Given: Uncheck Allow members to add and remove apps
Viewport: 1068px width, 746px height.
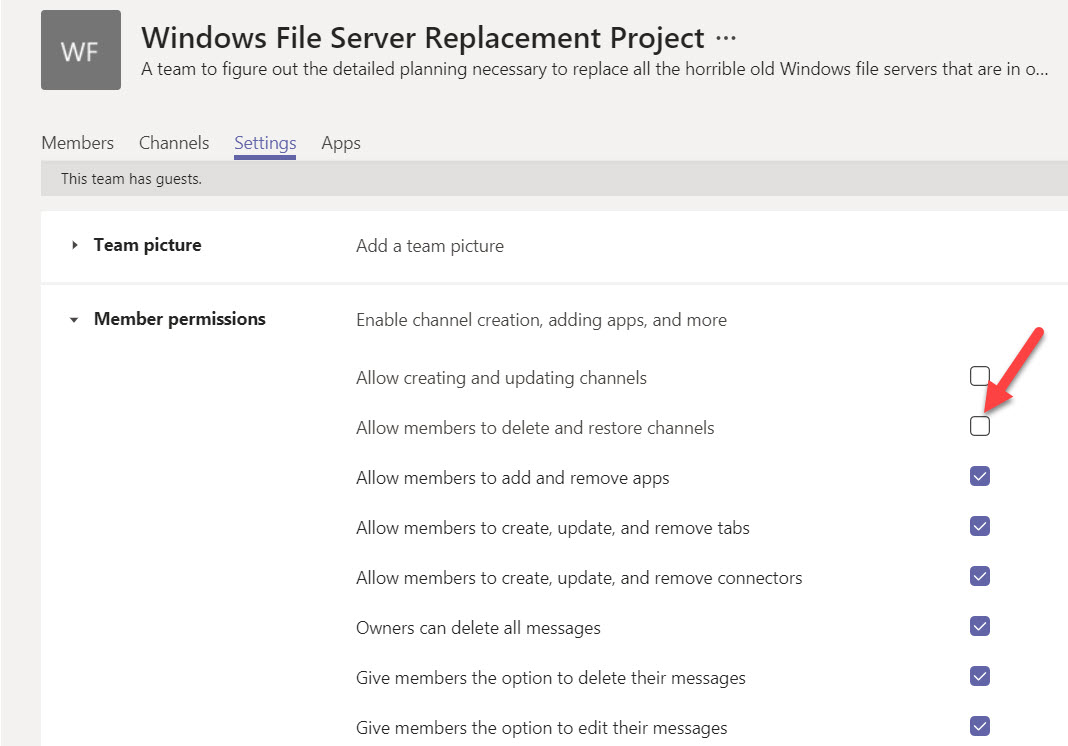Looking at the screenshot, I should 979,476.
